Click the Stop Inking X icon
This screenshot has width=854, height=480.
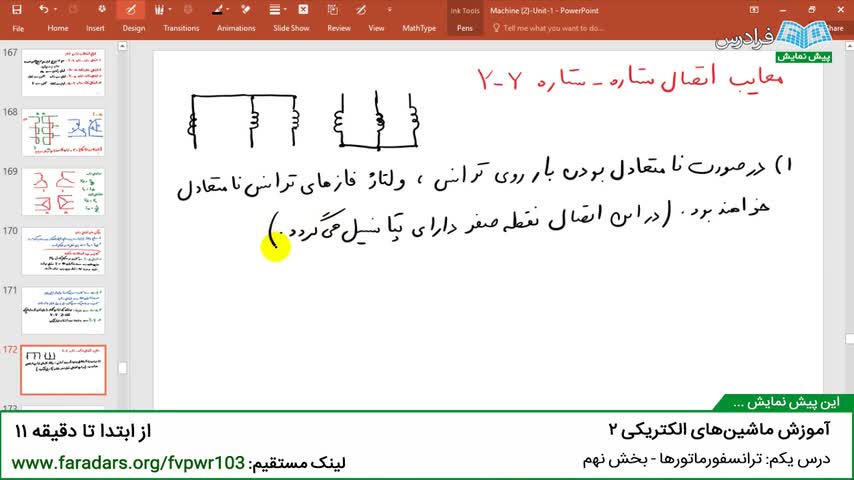[303, 9]
